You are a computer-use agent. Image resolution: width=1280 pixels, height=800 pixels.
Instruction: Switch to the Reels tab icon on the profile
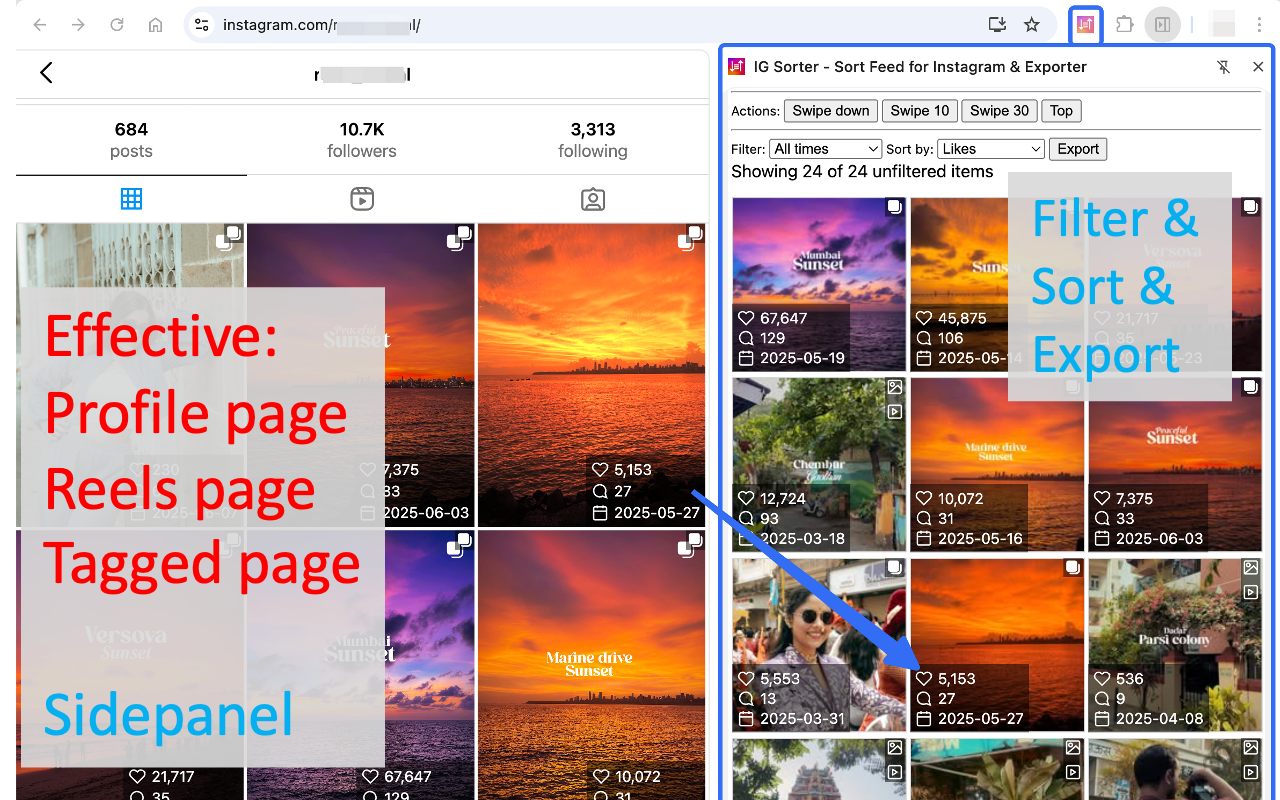click(362, 198)
